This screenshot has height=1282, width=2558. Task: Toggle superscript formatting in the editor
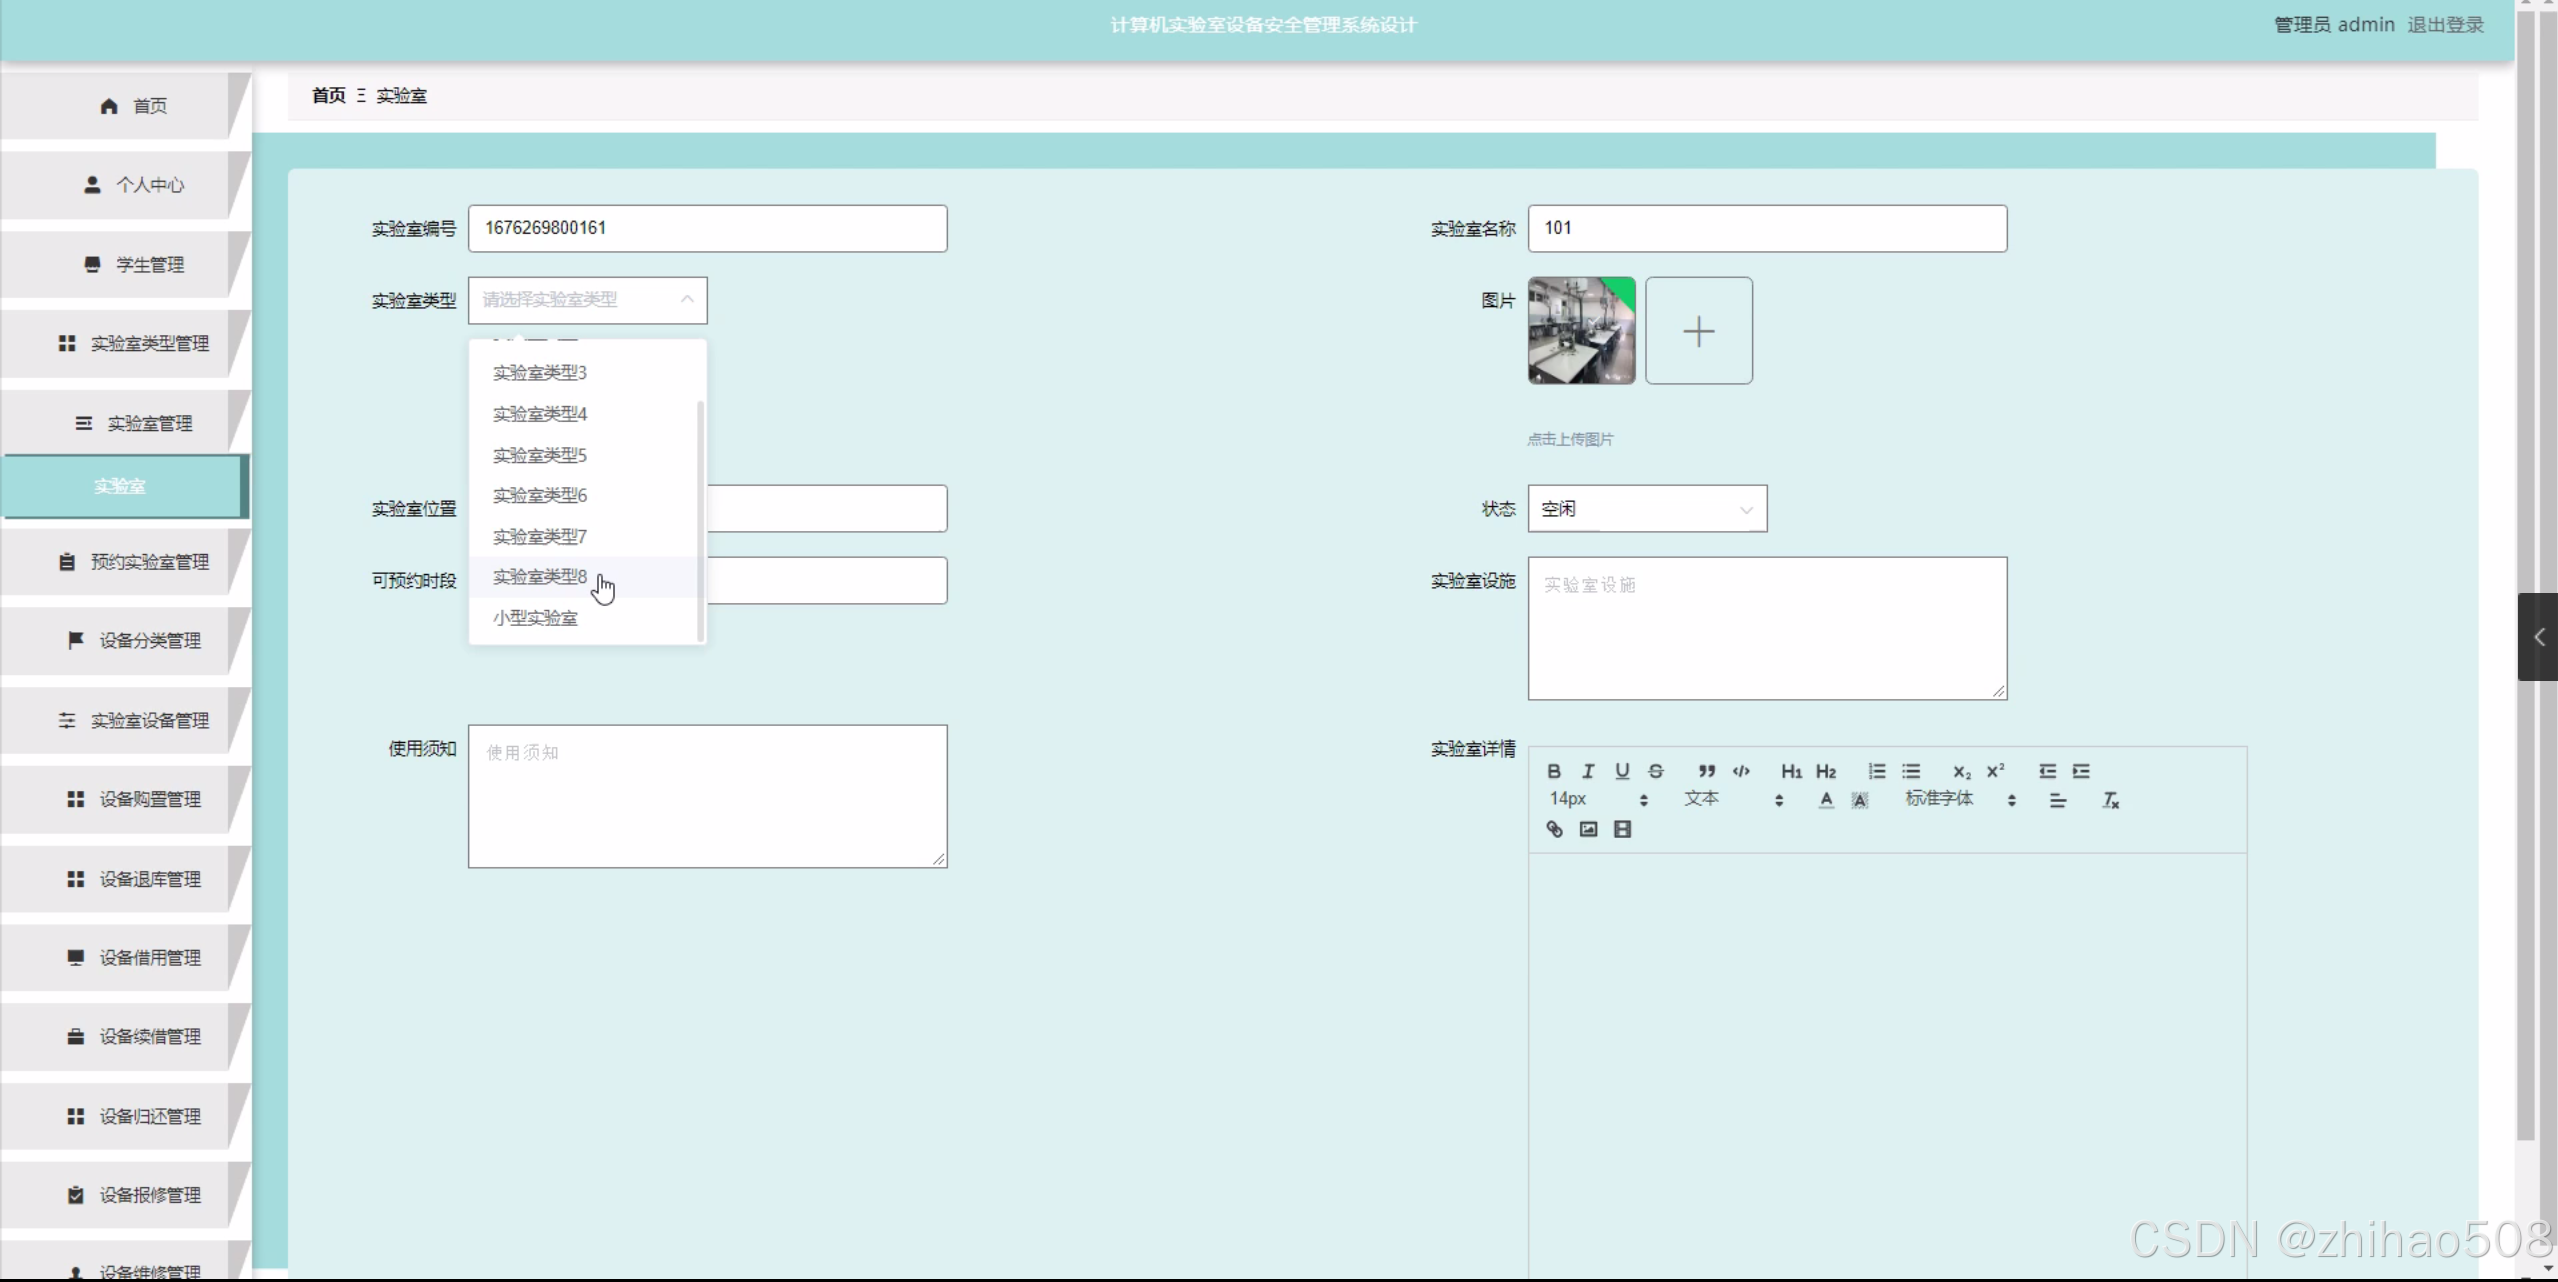coord(1995,771)
